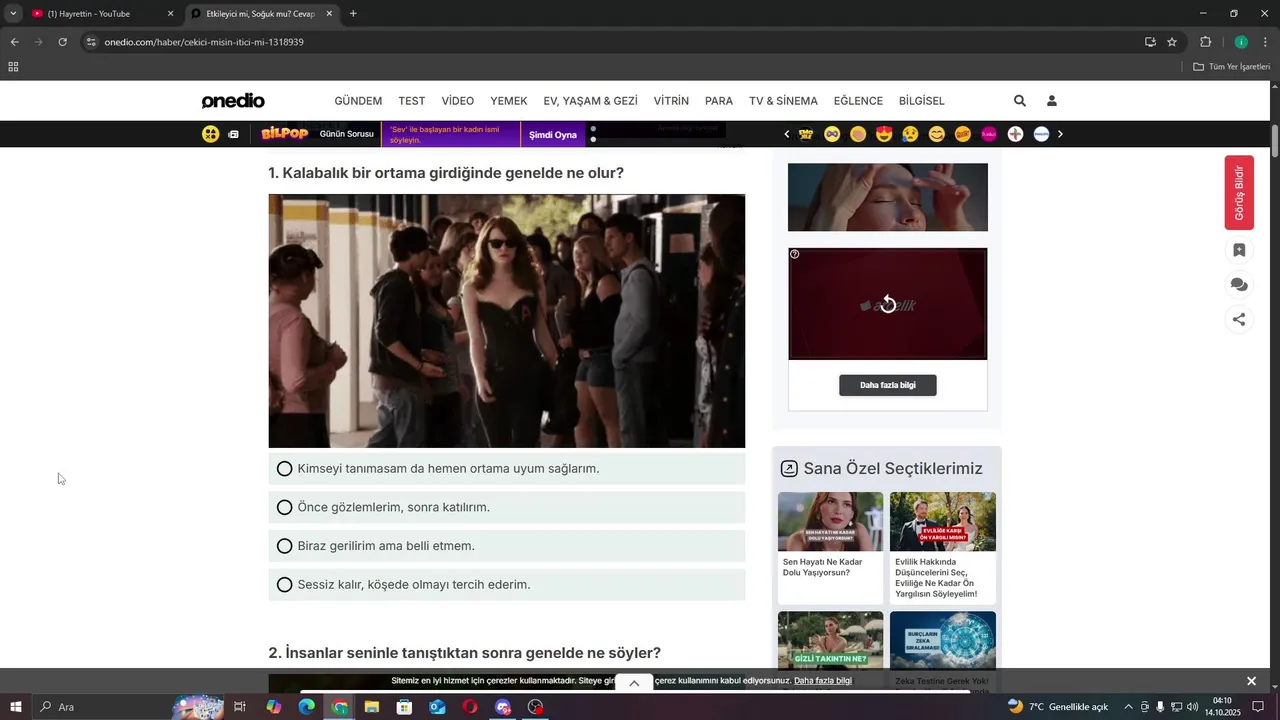1280x720 pixels.
Task: Open the taskbar weather widget 7°C
Action: point(1057,707)
